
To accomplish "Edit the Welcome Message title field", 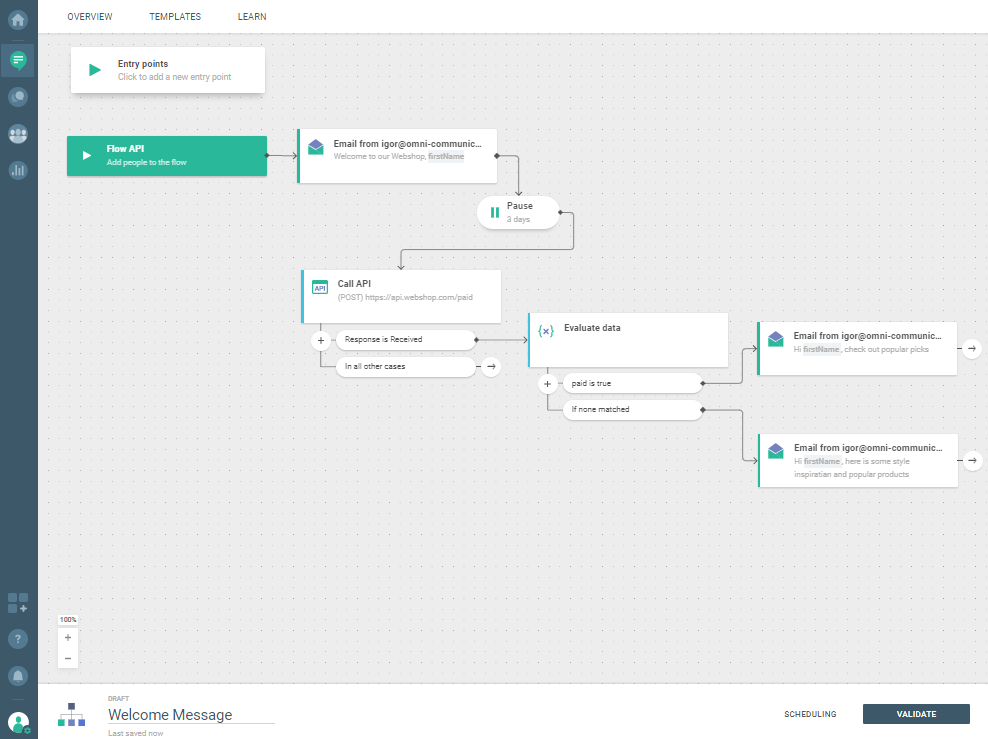I will [190, 715].
